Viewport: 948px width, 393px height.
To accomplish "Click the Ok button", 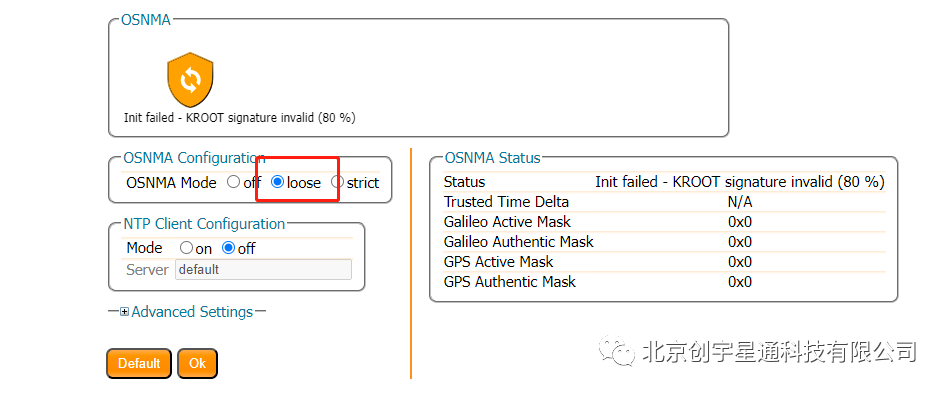I will tap(197, 363).
